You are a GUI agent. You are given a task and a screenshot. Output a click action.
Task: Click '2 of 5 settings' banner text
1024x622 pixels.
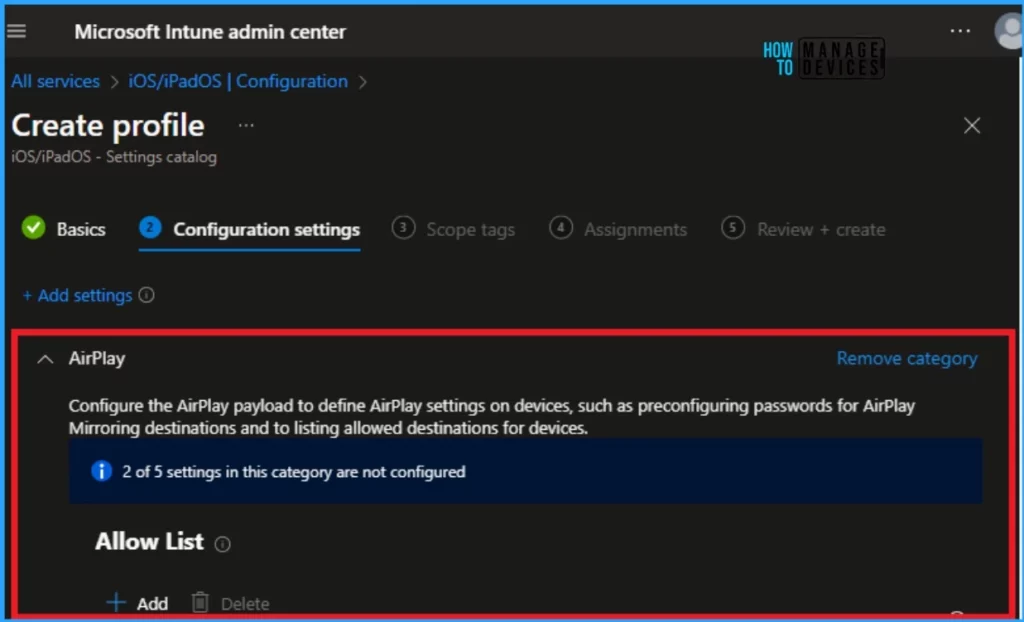[294, 472]
